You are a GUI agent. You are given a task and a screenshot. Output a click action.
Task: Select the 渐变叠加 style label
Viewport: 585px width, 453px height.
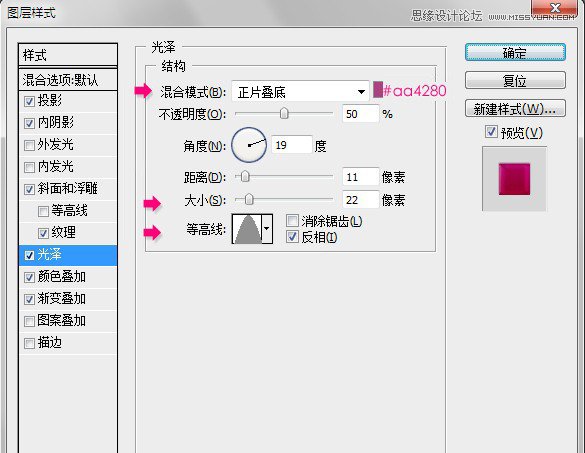62,299
